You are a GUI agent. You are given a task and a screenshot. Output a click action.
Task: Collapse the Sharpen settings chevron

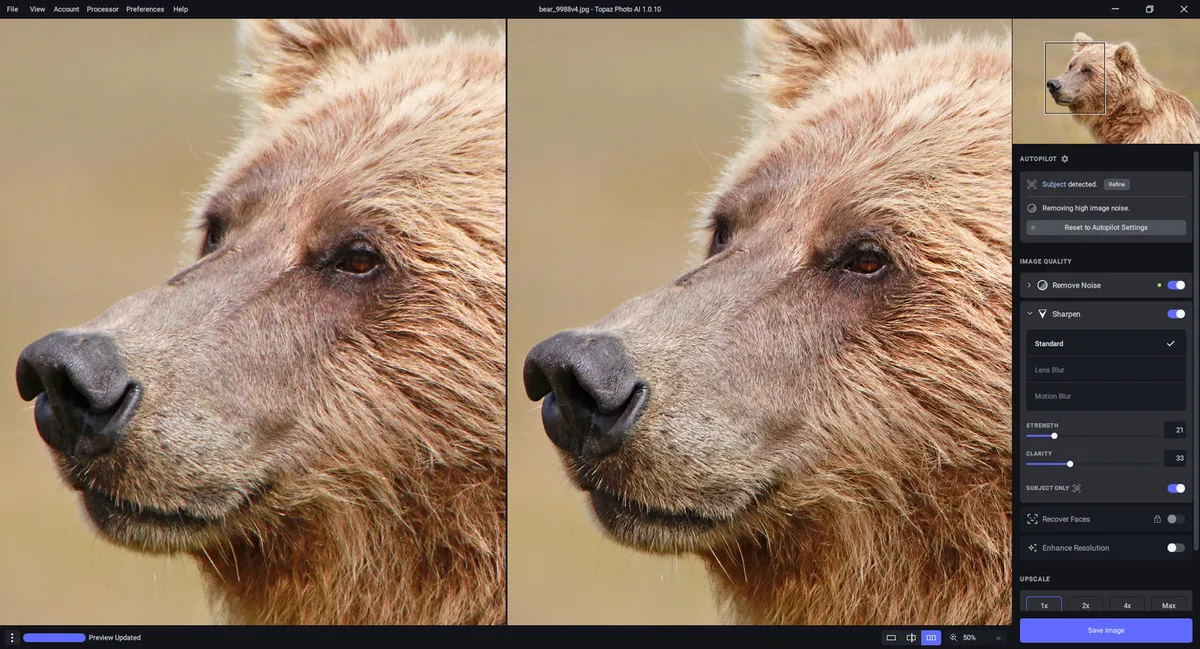click(1028, 313)
